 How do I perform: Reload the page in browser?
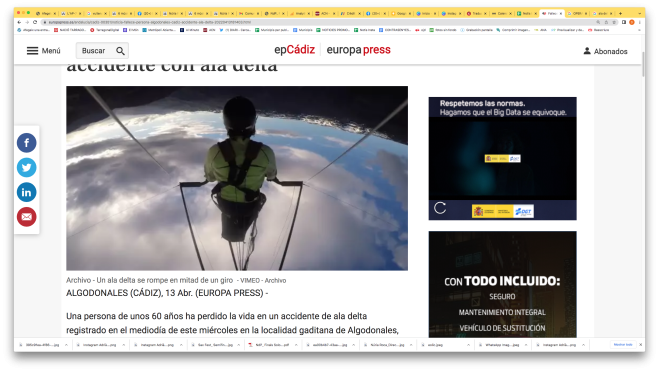pos(35,22)
